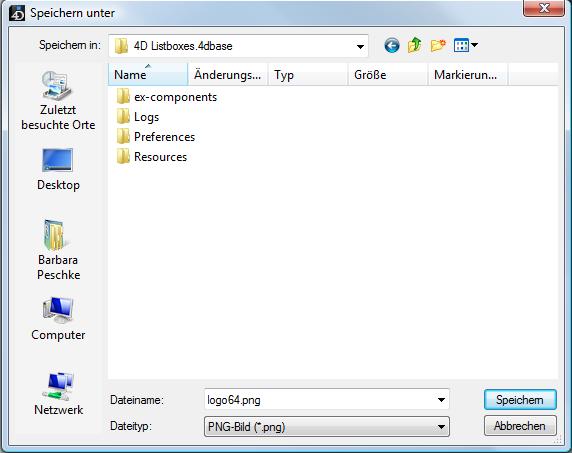Open Barbara Peschke user folder
Image resolution: width=572 pixels, height=453 pixels.
(58, 250)
